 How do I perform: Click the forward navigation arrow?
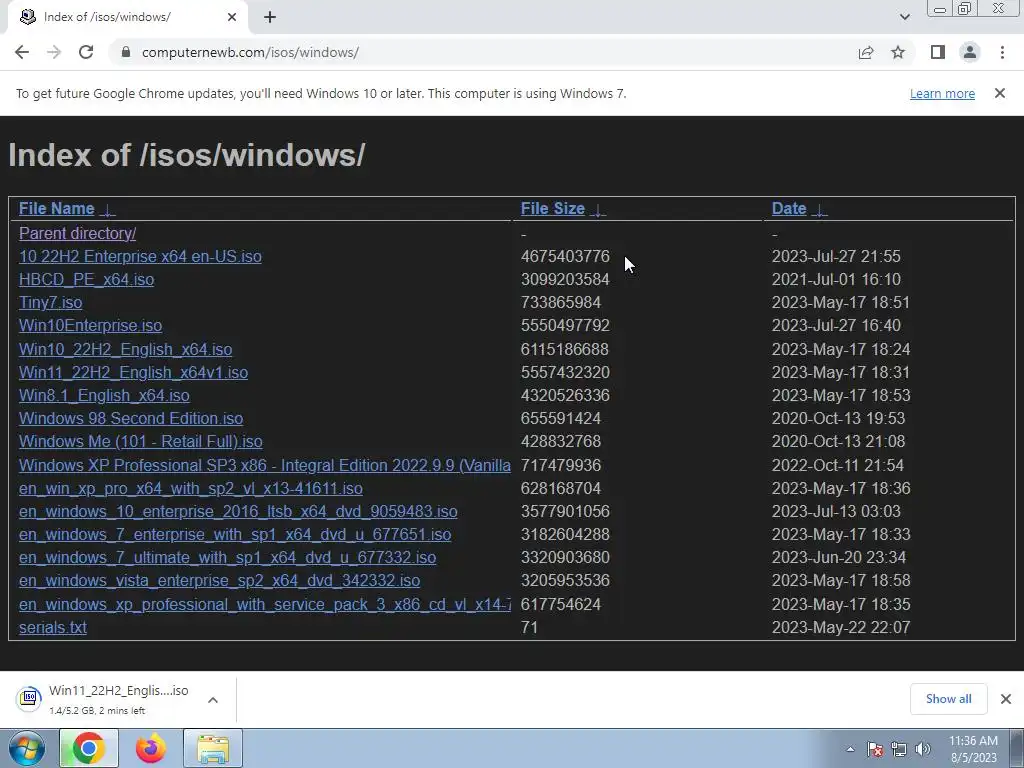click(x=54, y=52)
